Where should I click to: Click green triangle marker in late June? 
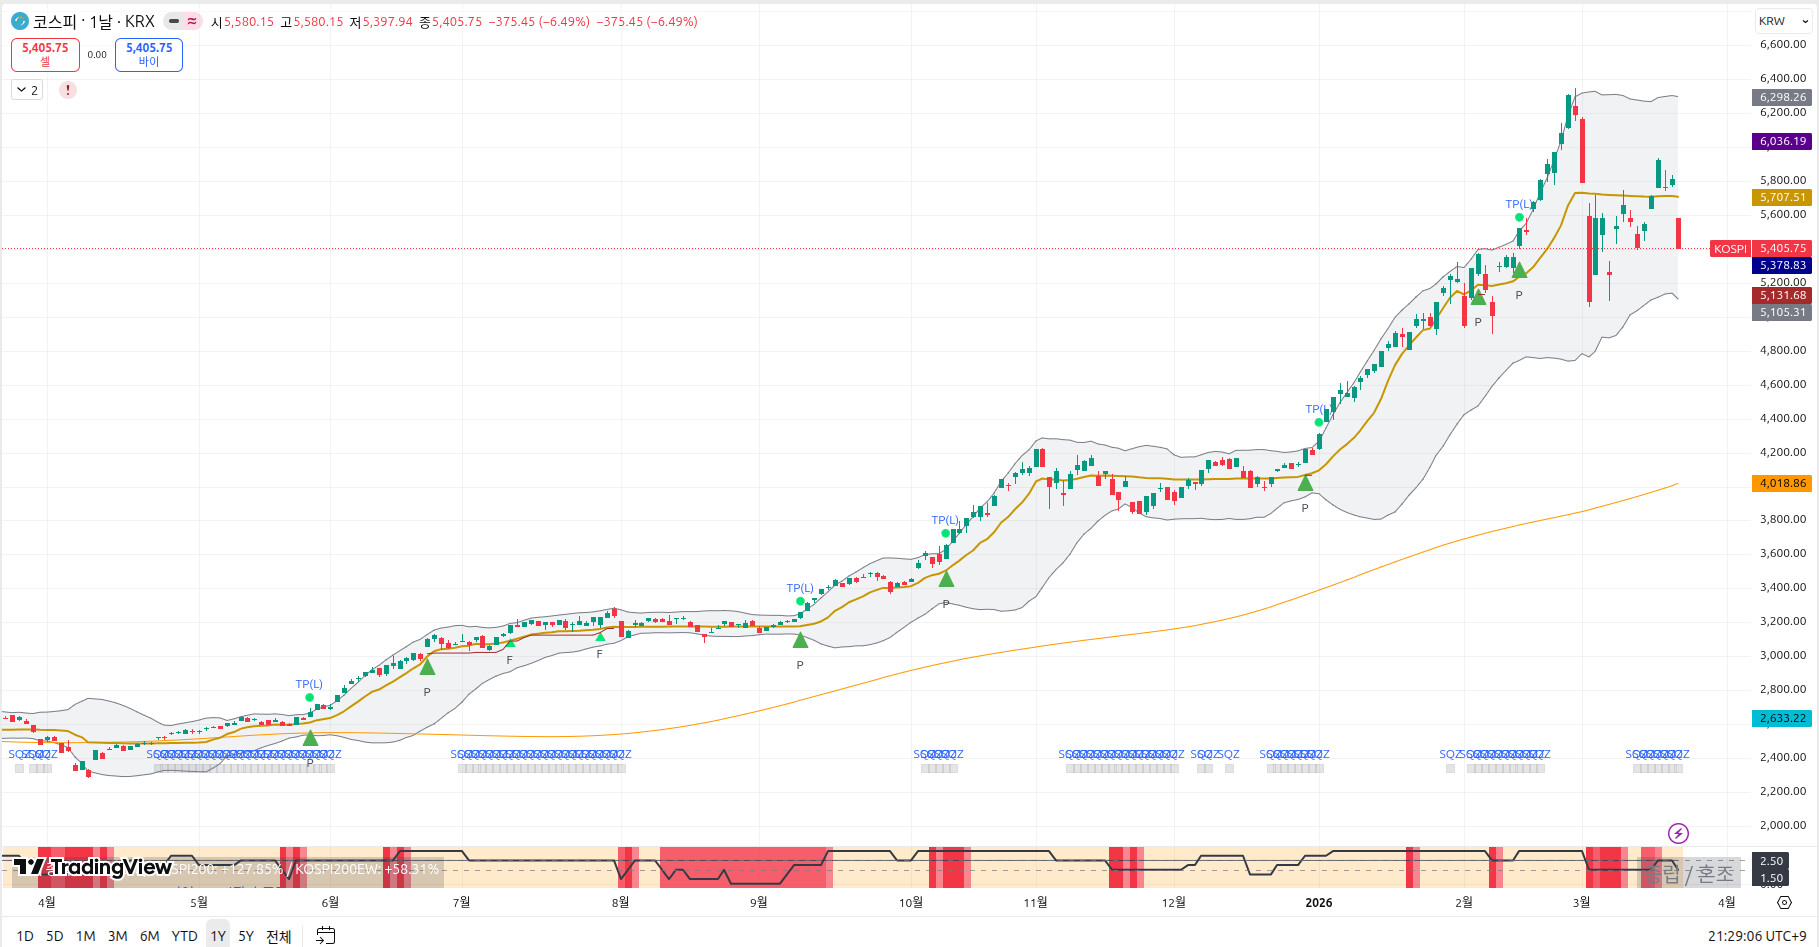[427, 667]
